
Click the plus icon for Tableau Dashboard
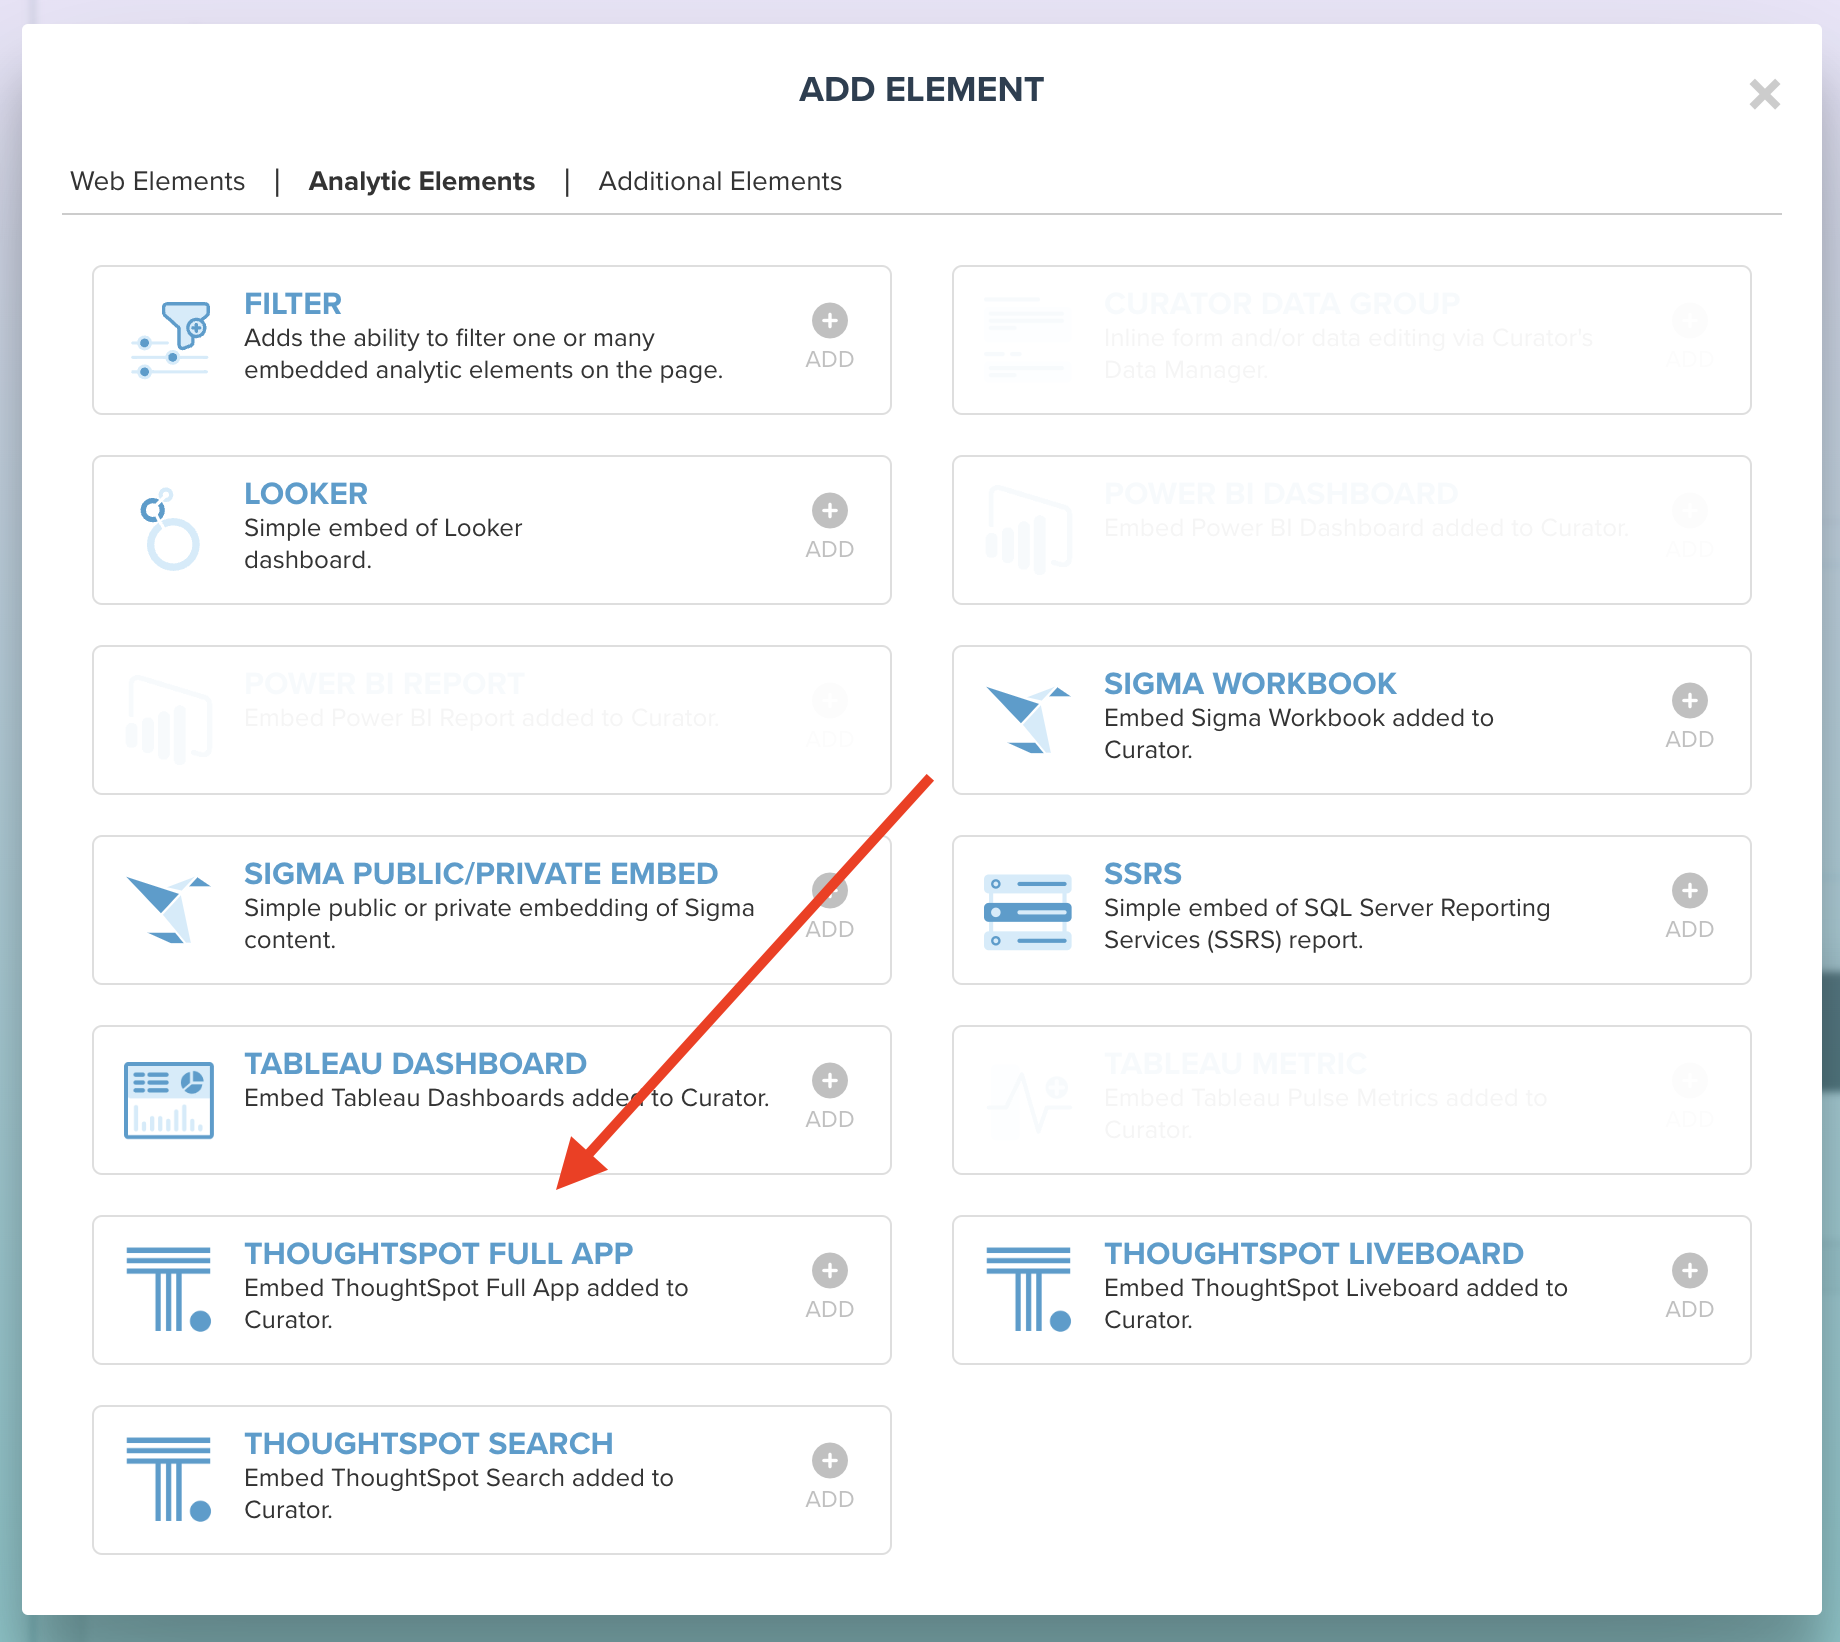(830, 1081)
